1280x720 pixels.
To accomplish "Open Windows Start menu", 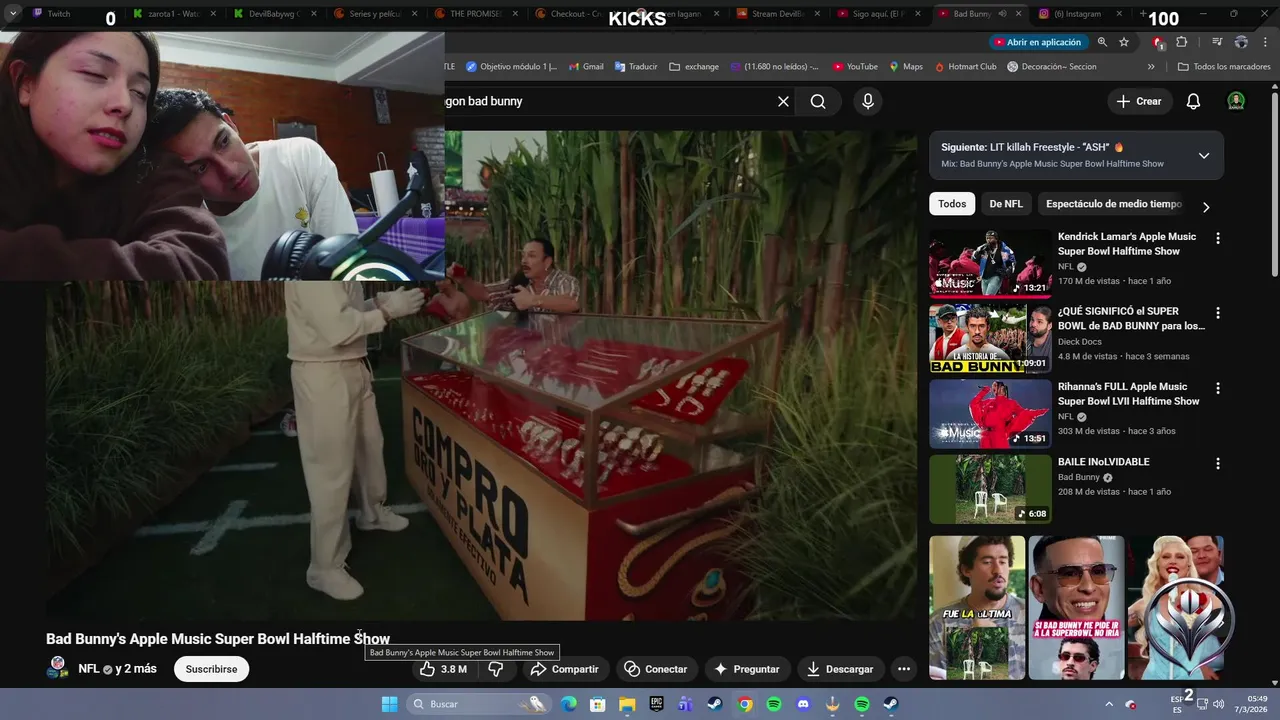I will point(389,704).
